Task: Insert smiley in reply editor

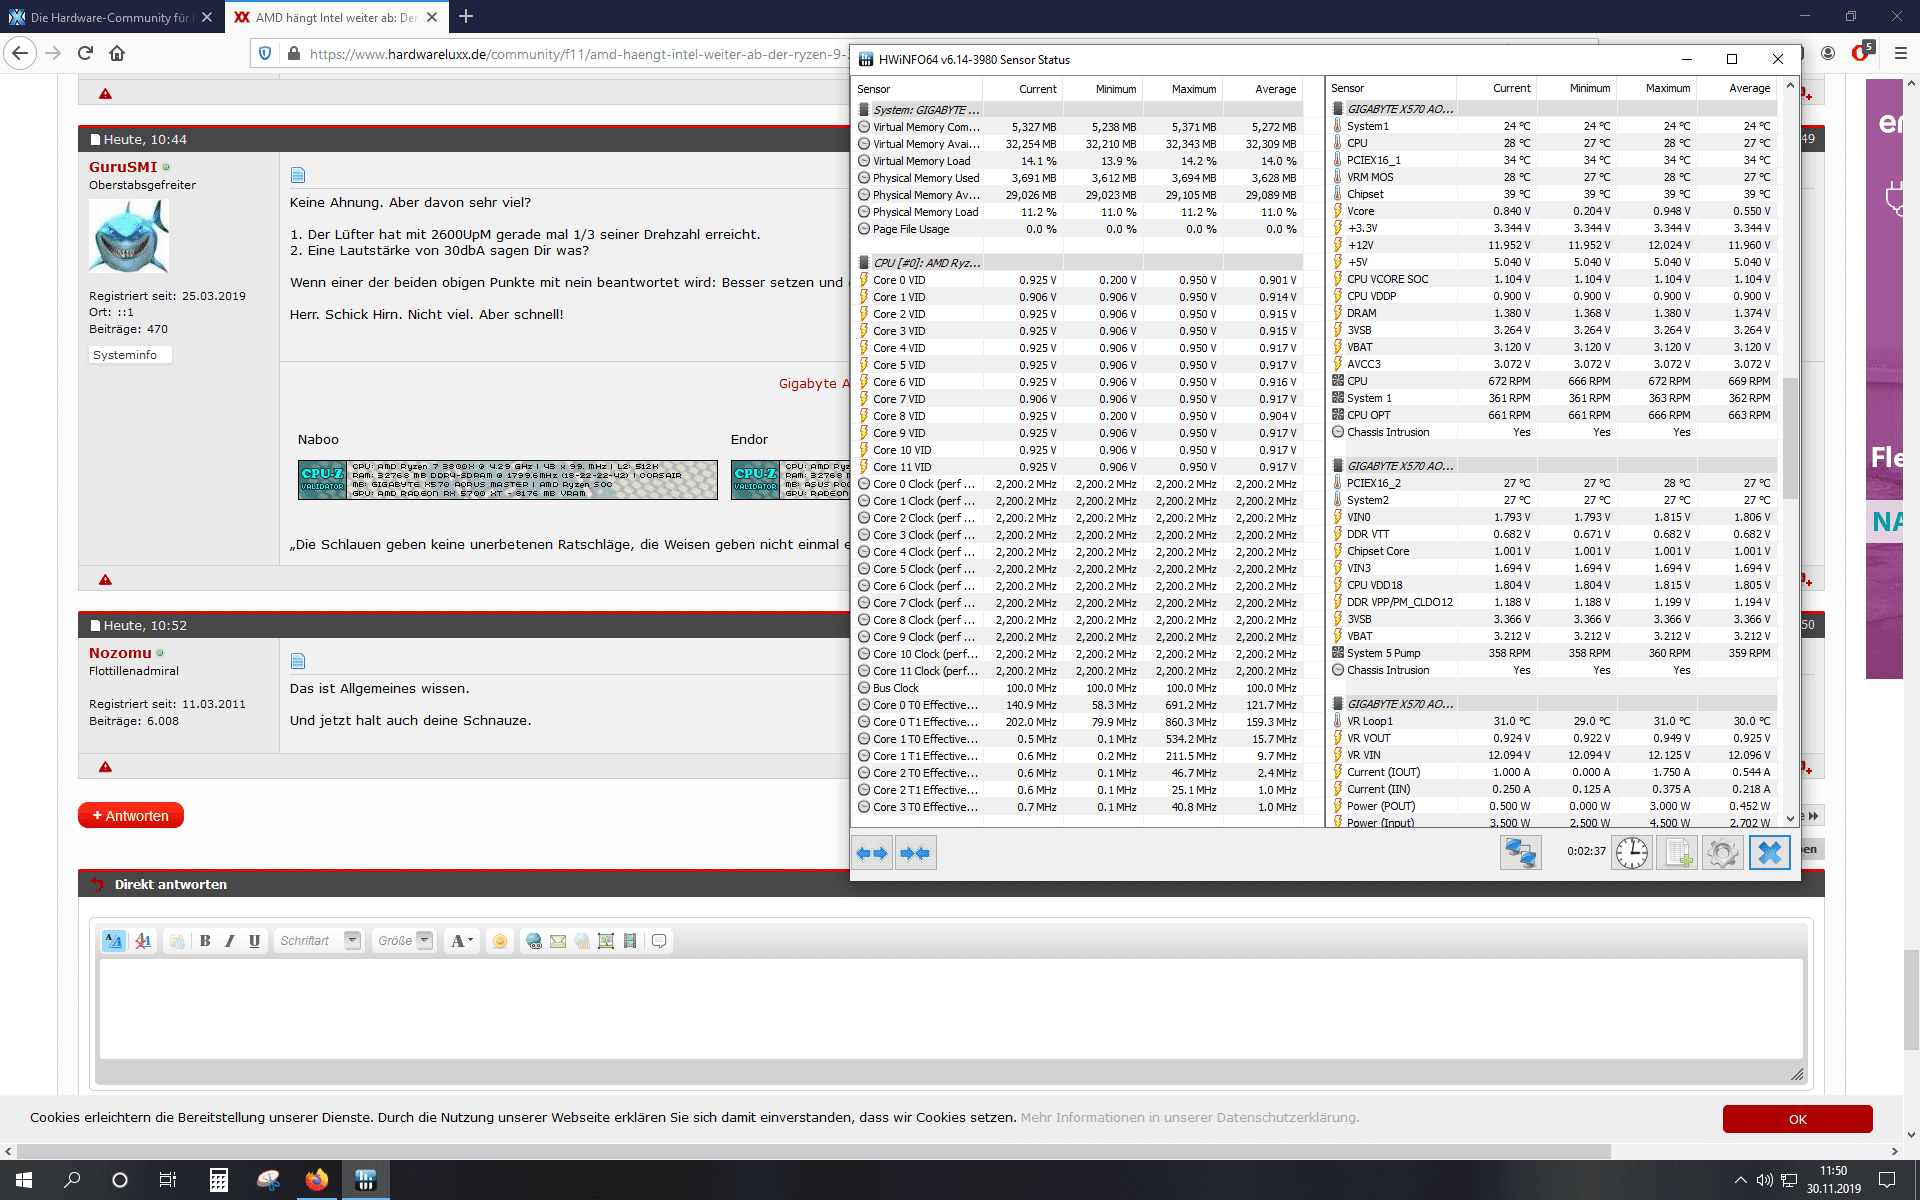Action: 500,941
